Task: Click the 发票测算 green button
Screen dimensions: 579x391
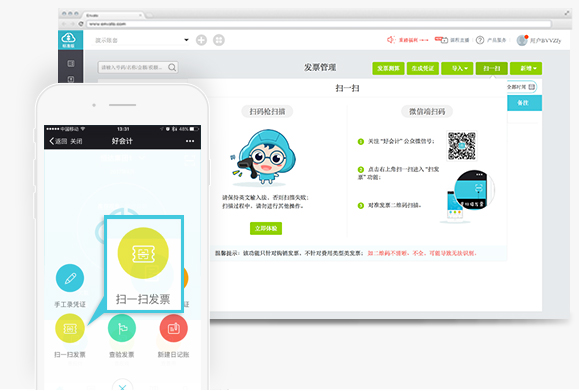Action: pyautogui.click(x=388, y=68)
